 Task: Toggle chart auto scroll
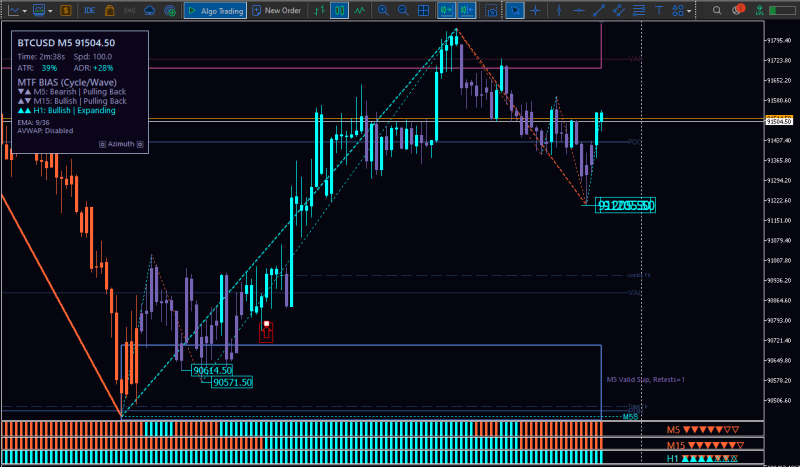click(446, 10)
